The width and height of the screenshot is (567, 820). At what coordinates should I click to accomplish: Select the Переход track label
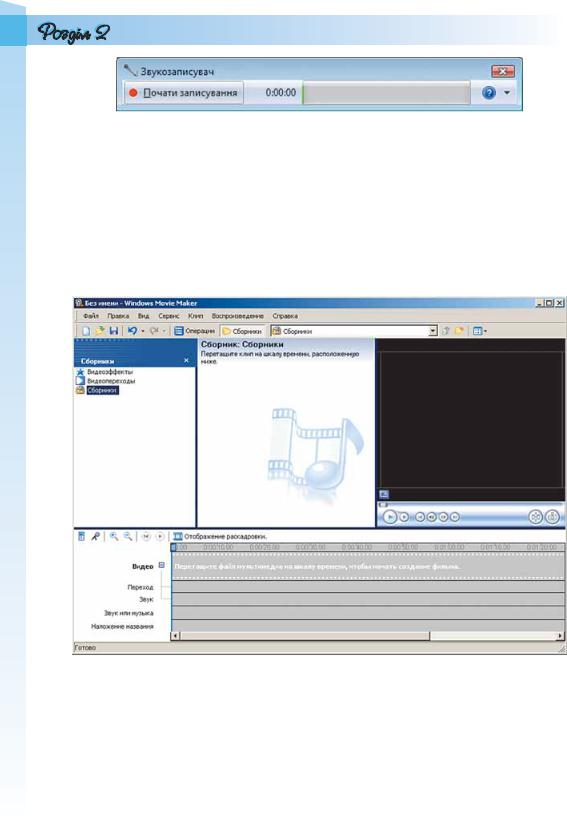click(x=140, y=587)
